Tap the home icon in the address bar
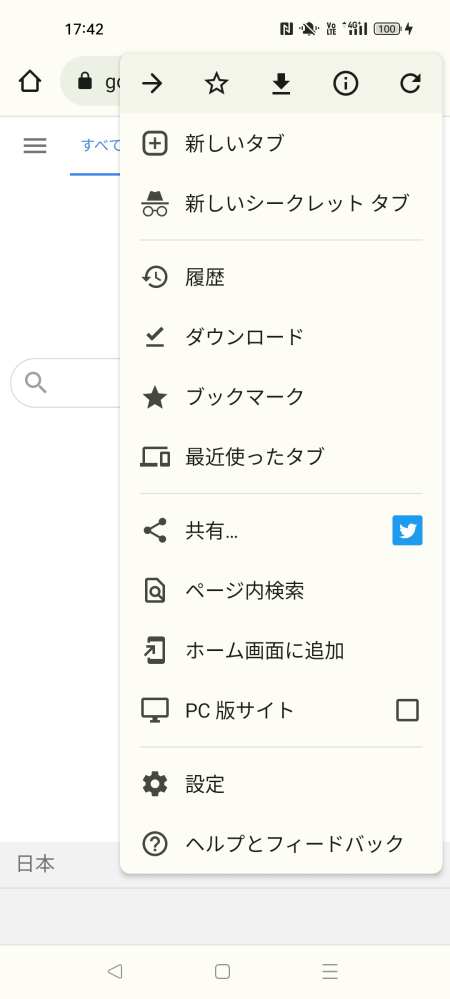 click(x=29, y=81)
